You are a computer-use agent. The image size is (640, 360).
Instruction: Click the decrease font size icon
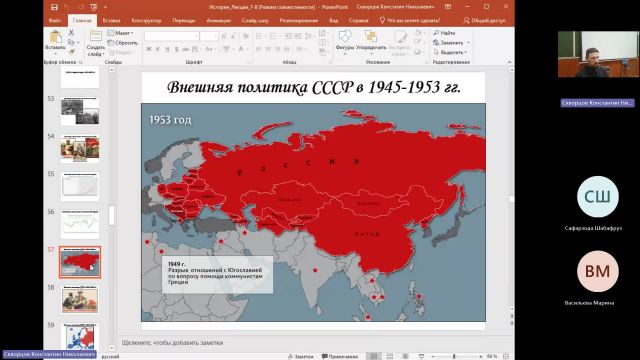pos(233,36)
